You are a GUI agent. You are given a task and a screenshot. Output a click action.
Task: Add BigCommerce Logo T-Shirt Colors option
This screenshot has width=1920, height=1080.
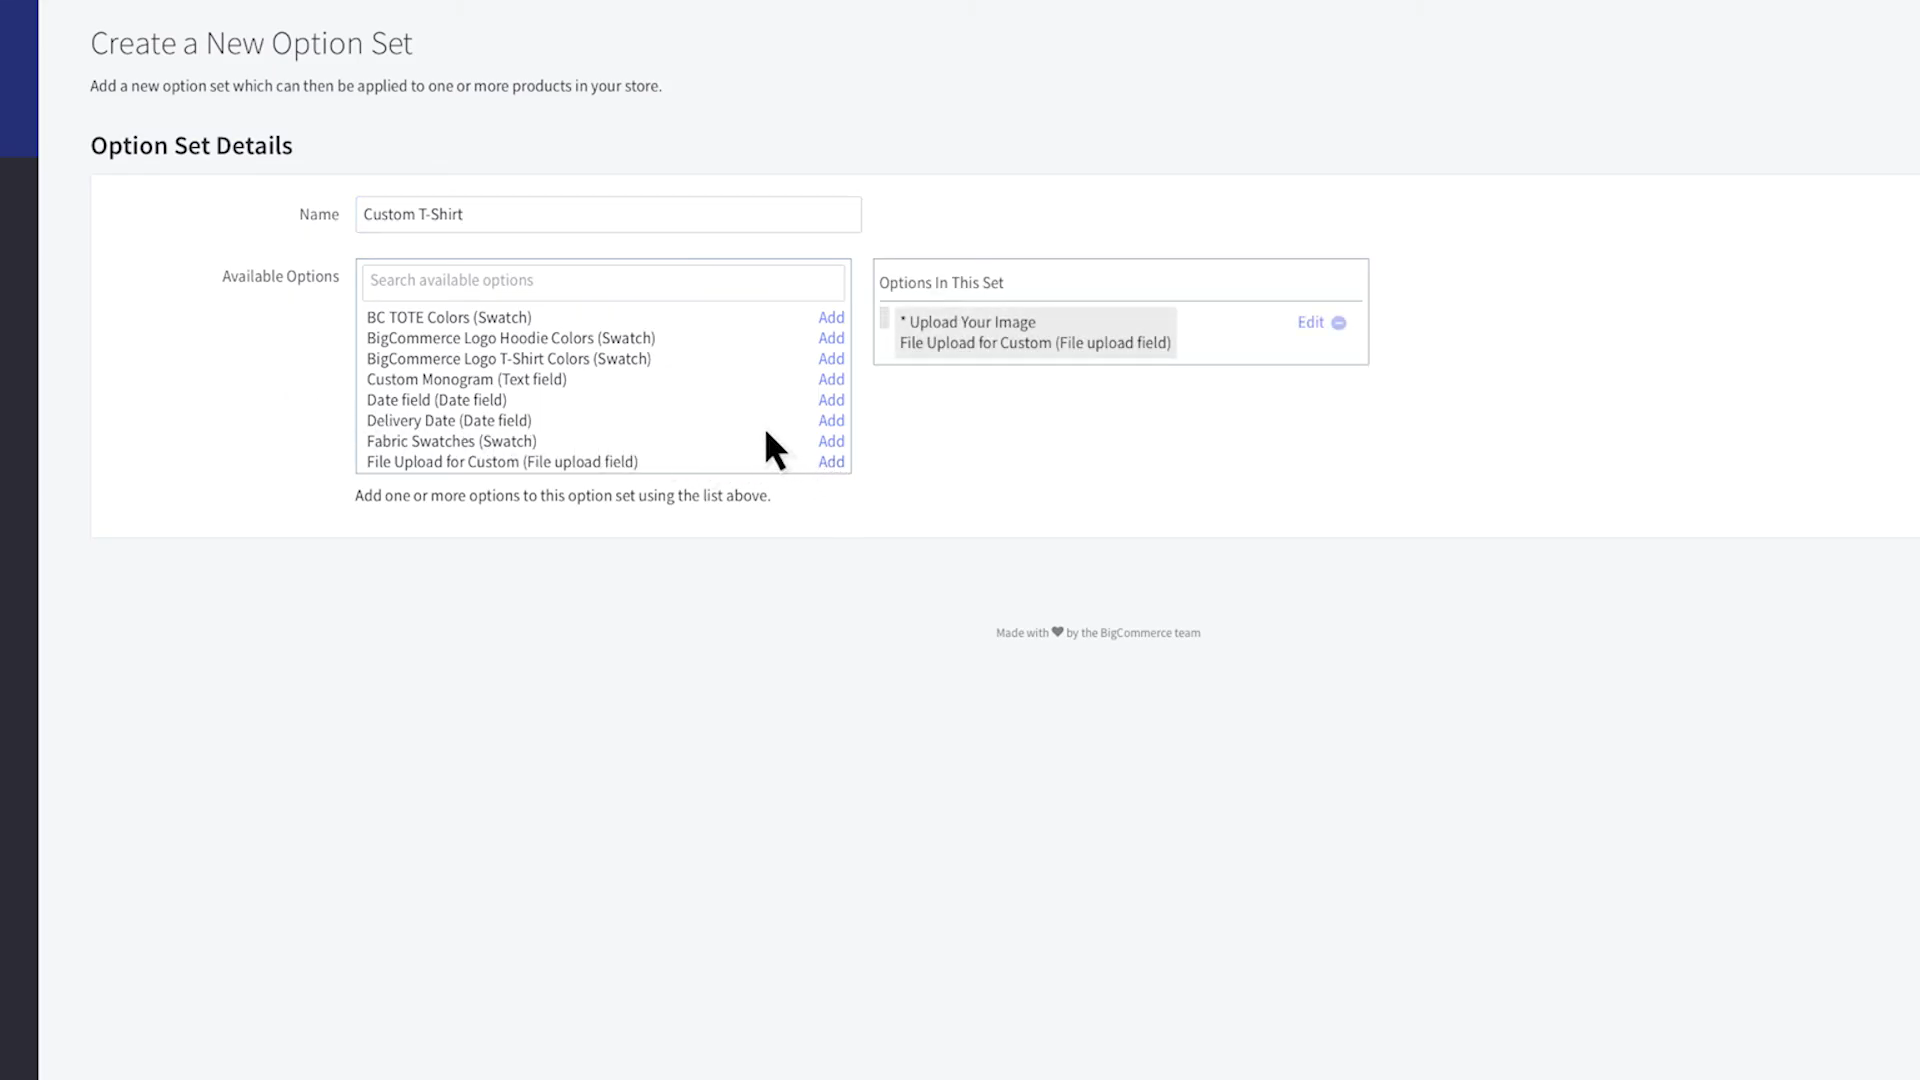click(x=831, y=359)
